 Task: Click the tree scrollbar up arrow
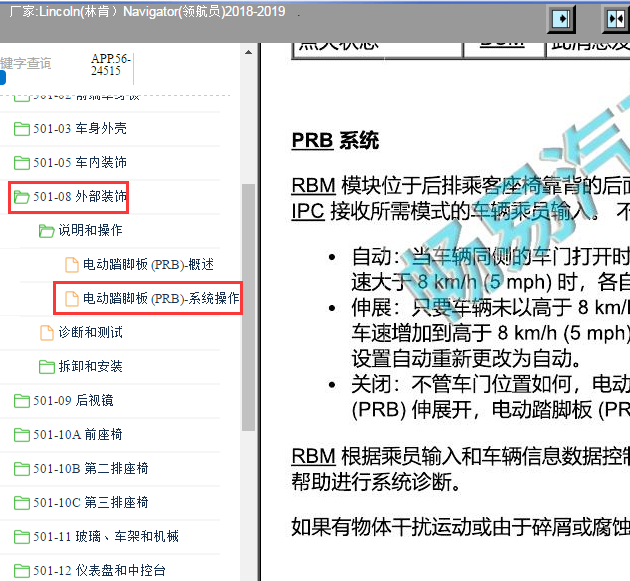248,52
